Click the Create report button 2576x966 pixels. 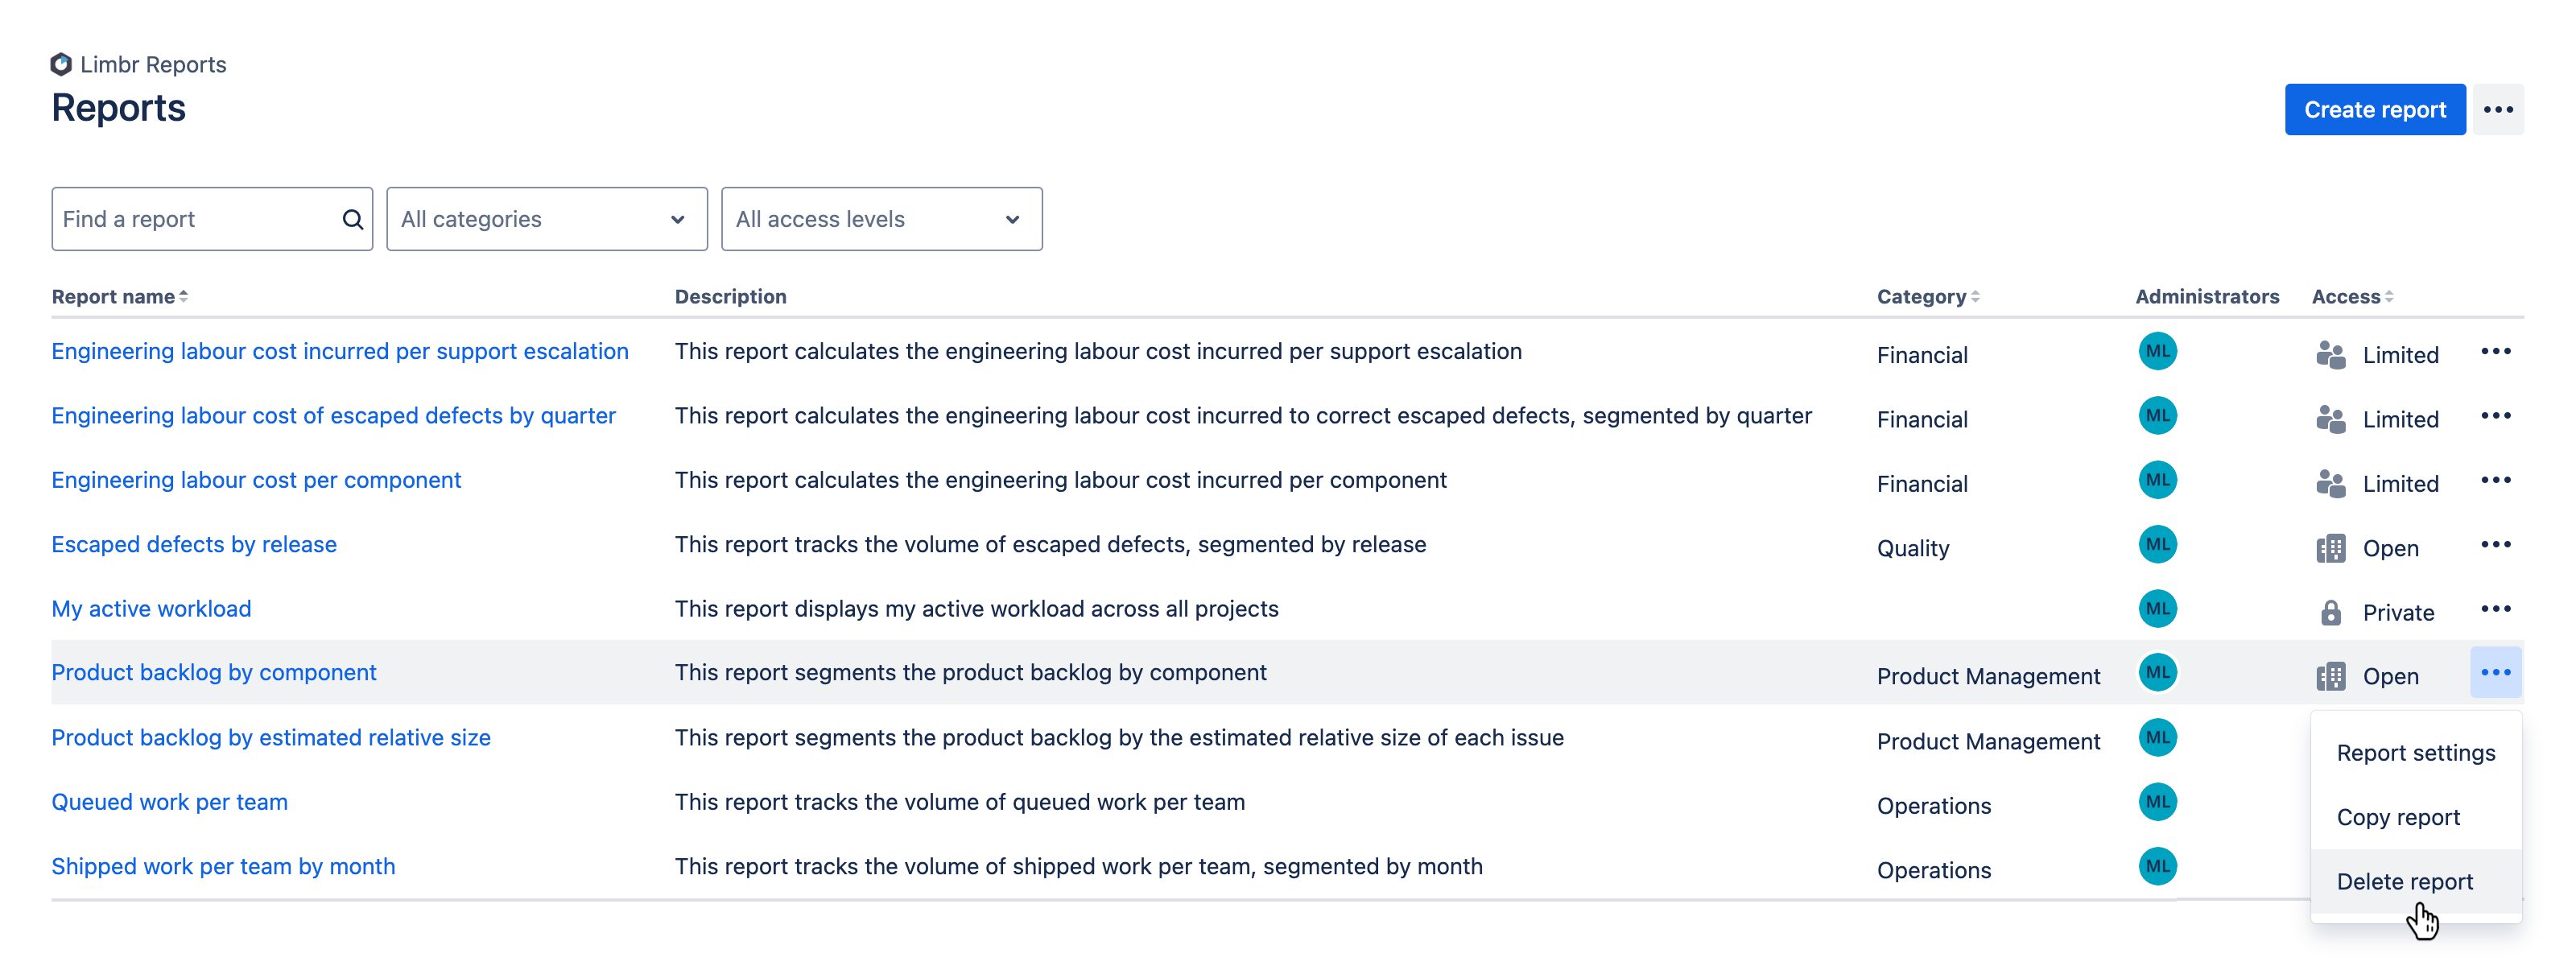(2375, 110)
